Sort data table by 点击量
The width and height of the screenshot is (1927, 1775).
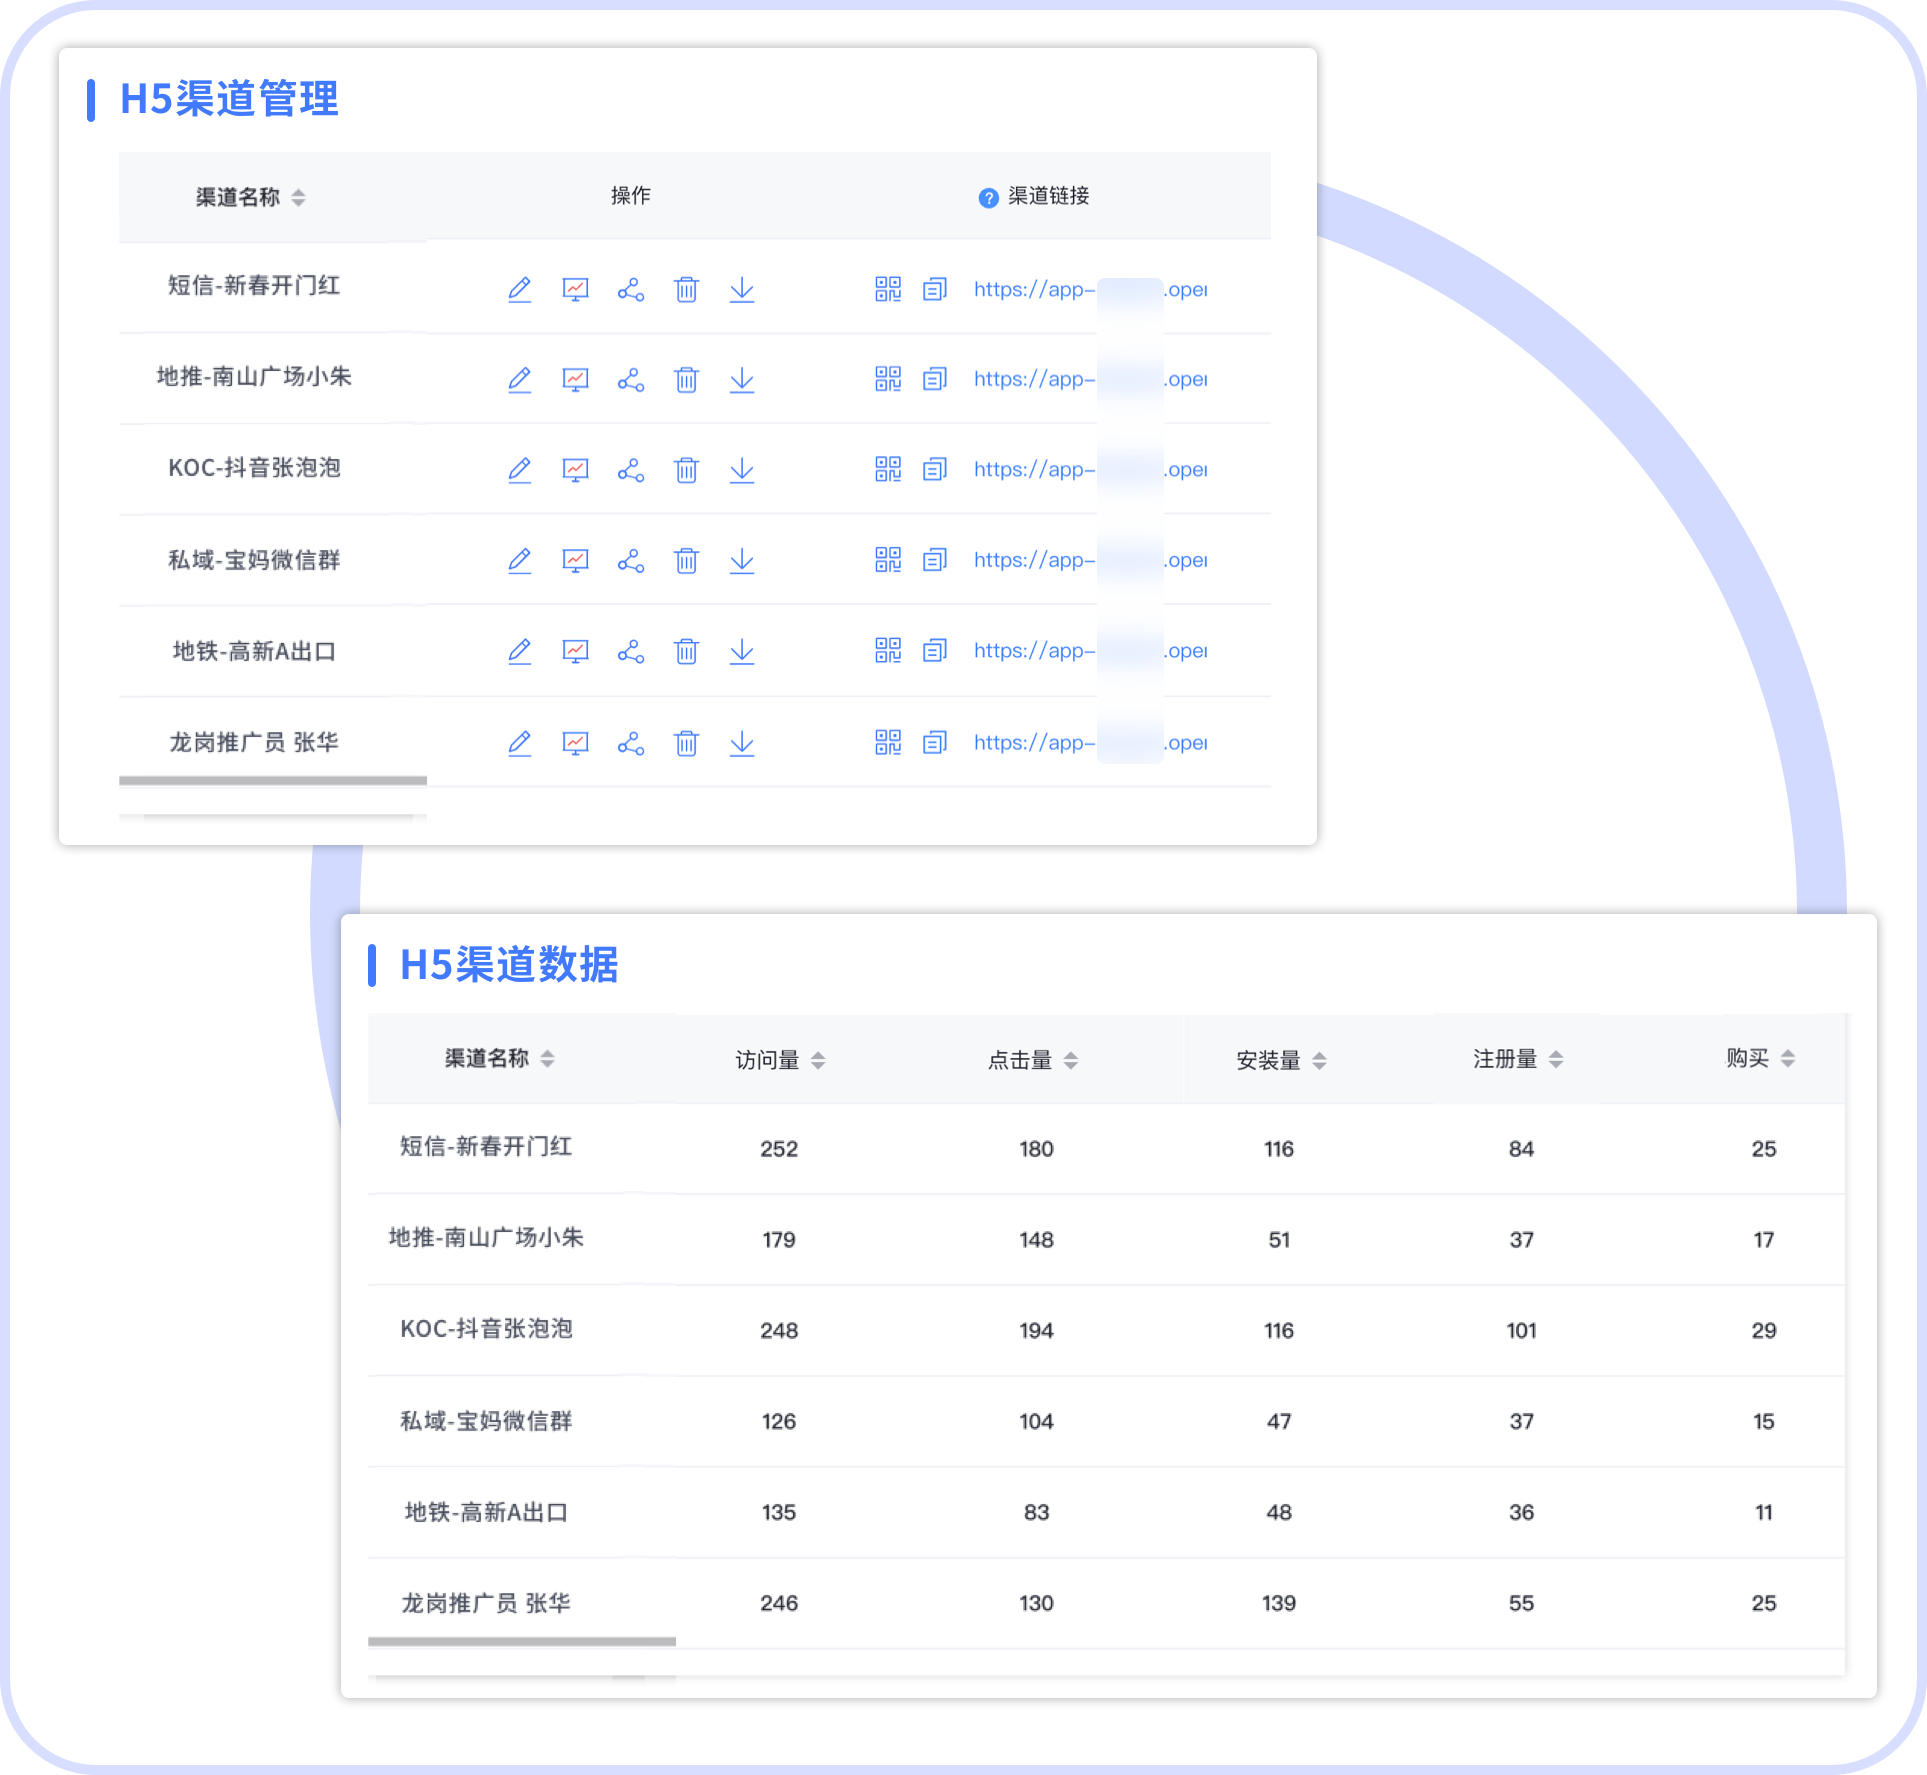click(x=1071, y=1060)
